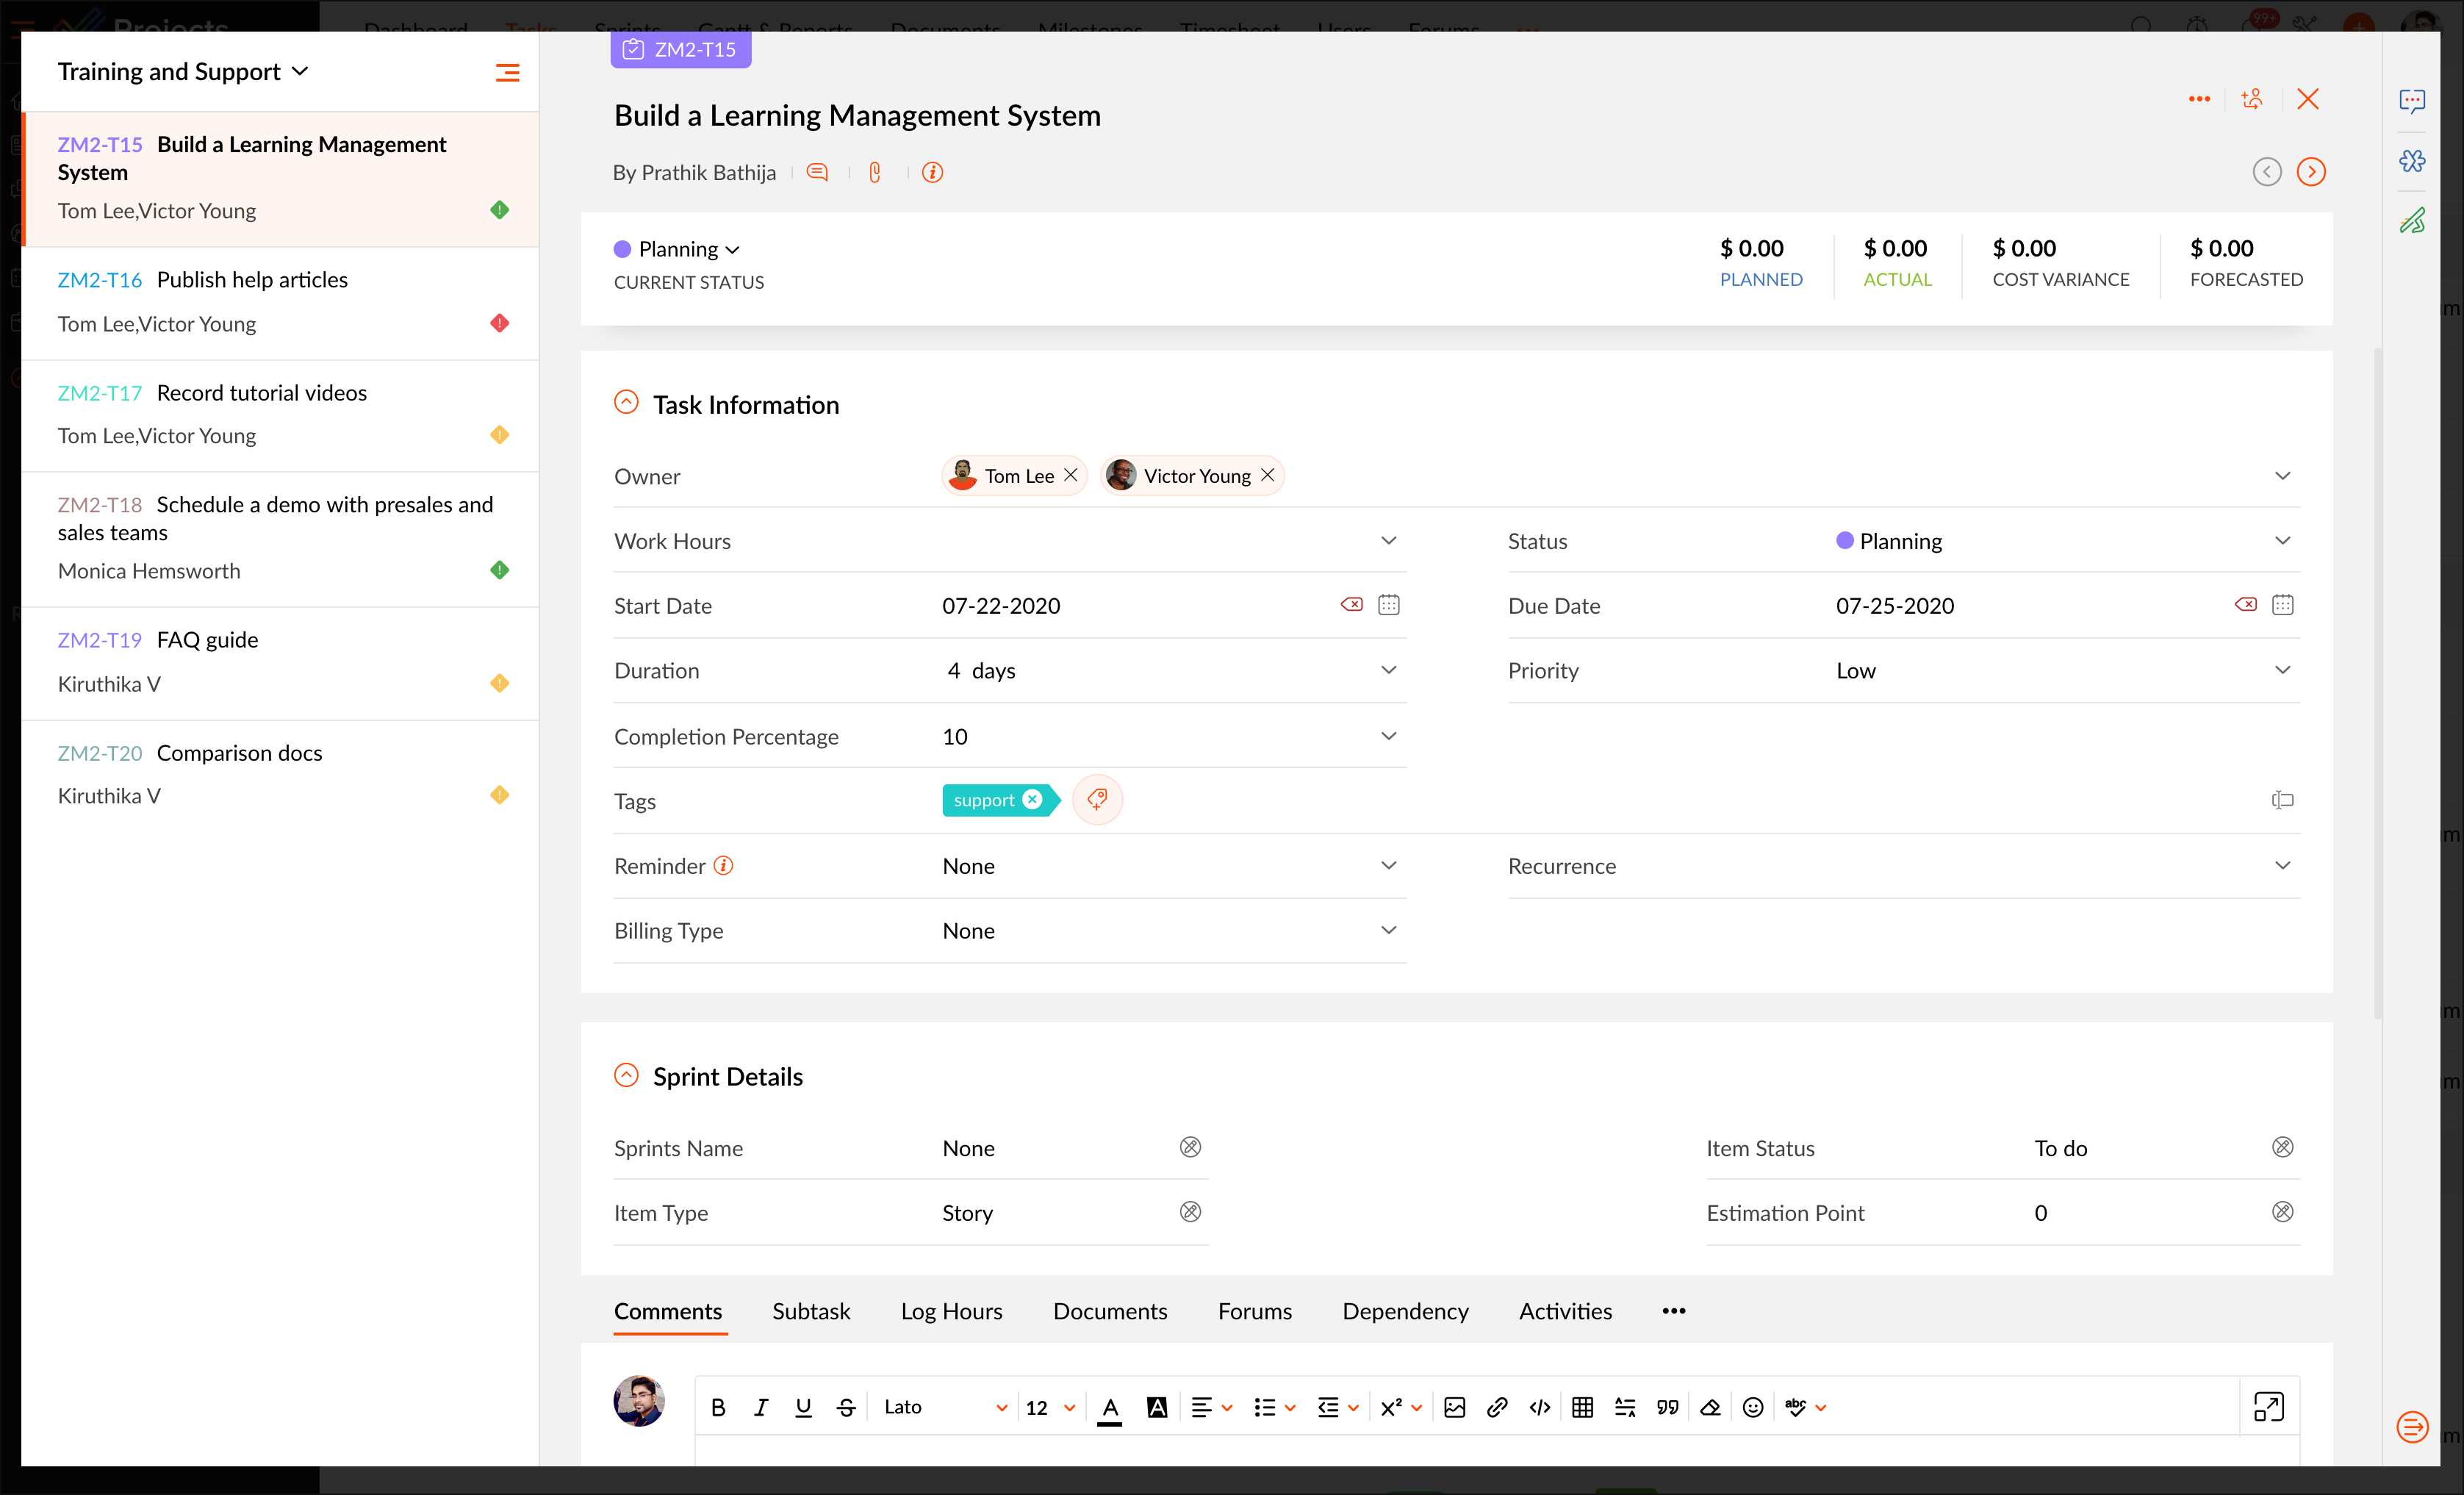This screenshot has width=2464, height=1495.
Task: Insert table in comment editor
Action: point(1582,1407)
